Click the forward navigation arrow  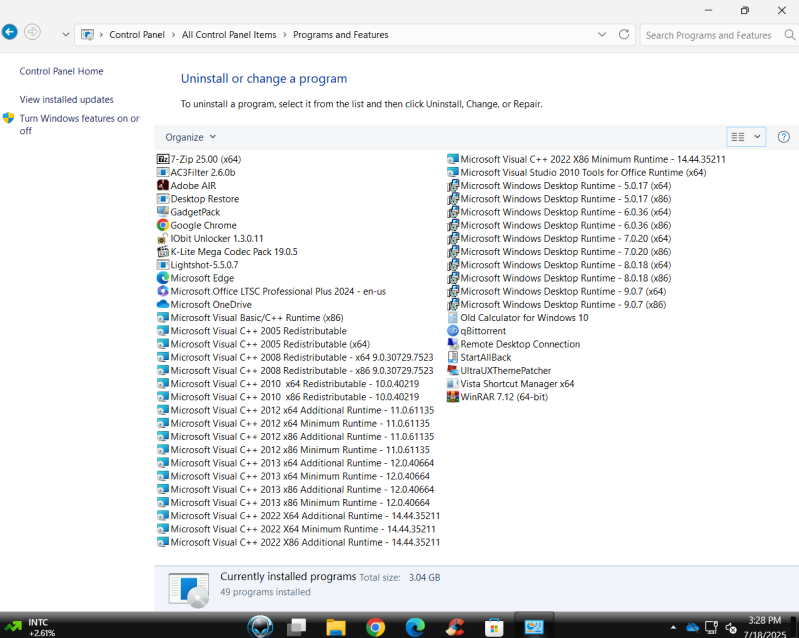pyautogui.click(x=32, y=32)
